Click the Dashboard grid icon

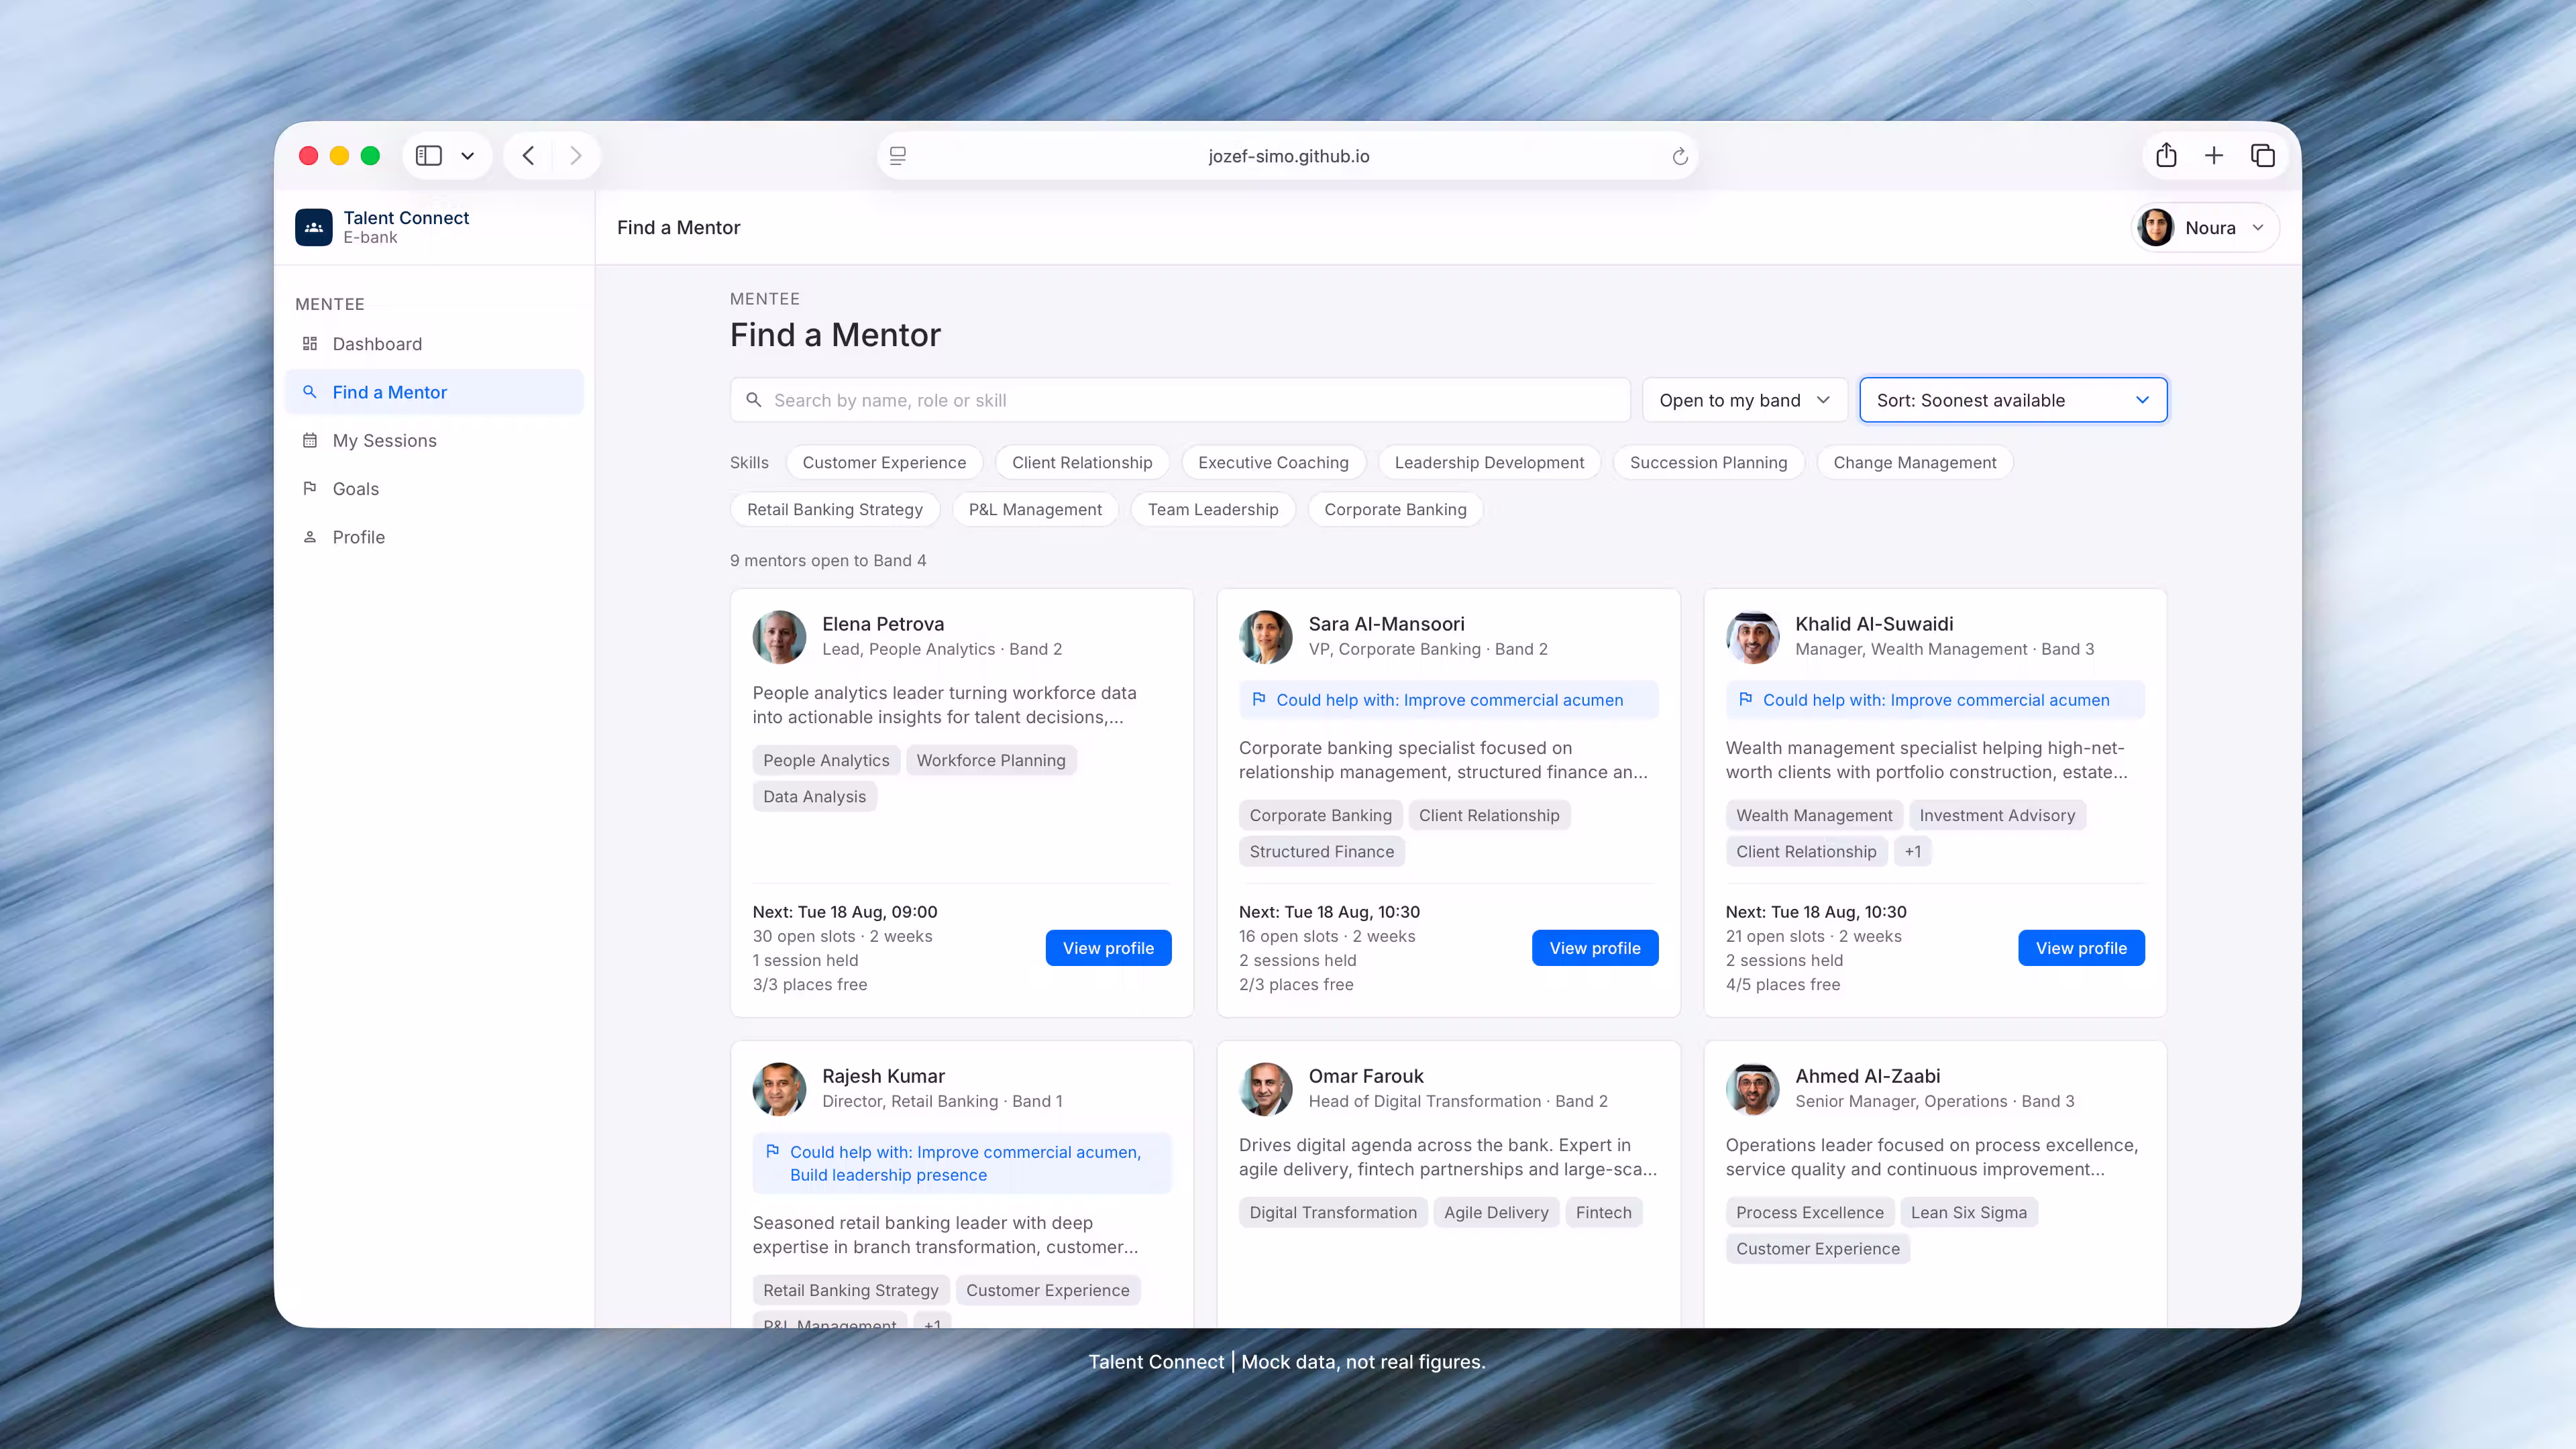(x=310, y=344)
